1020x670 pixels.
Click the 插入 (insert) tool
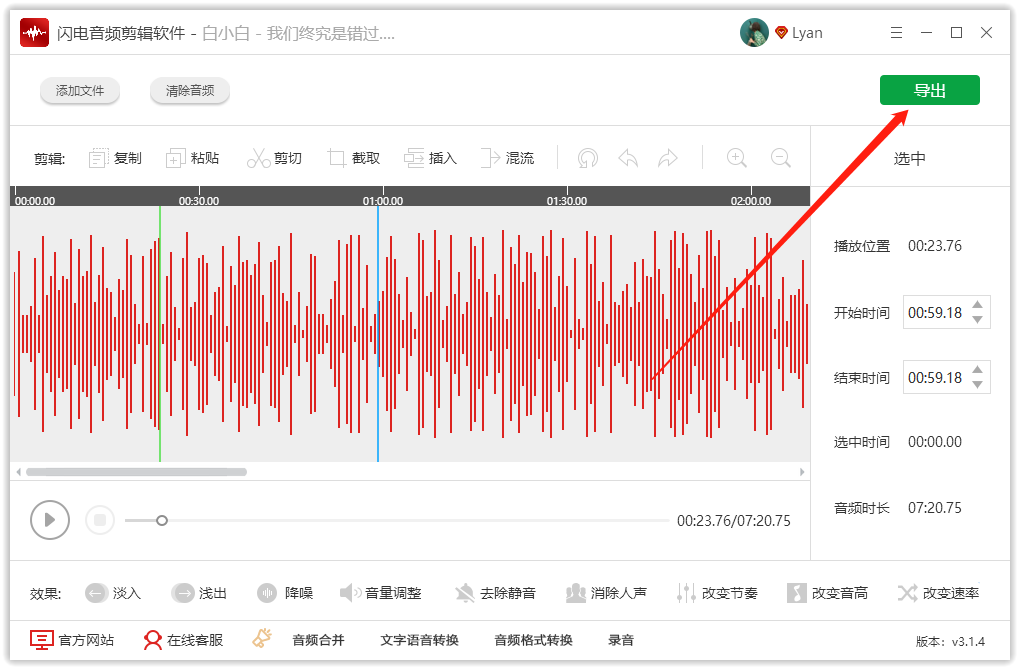[431, 158]
